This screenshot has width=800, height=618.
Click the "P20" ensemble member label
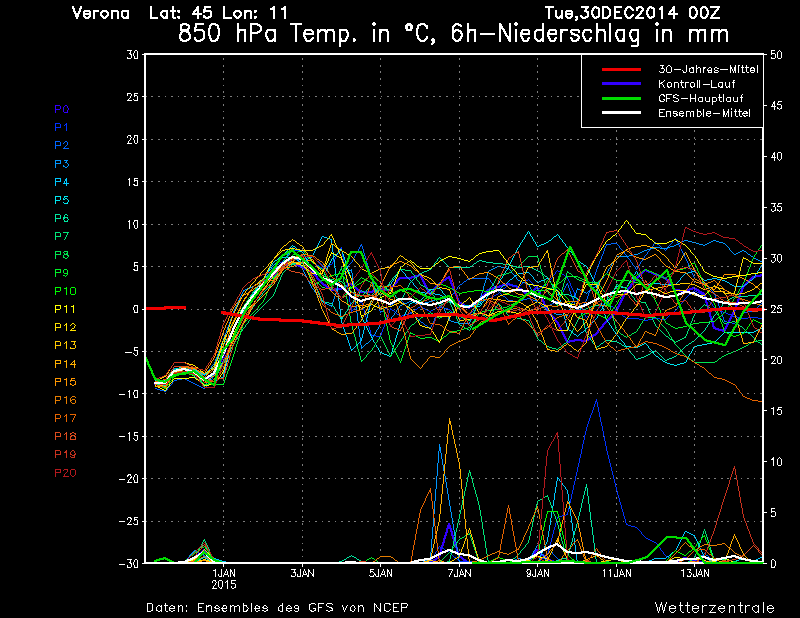click(65, 473)
